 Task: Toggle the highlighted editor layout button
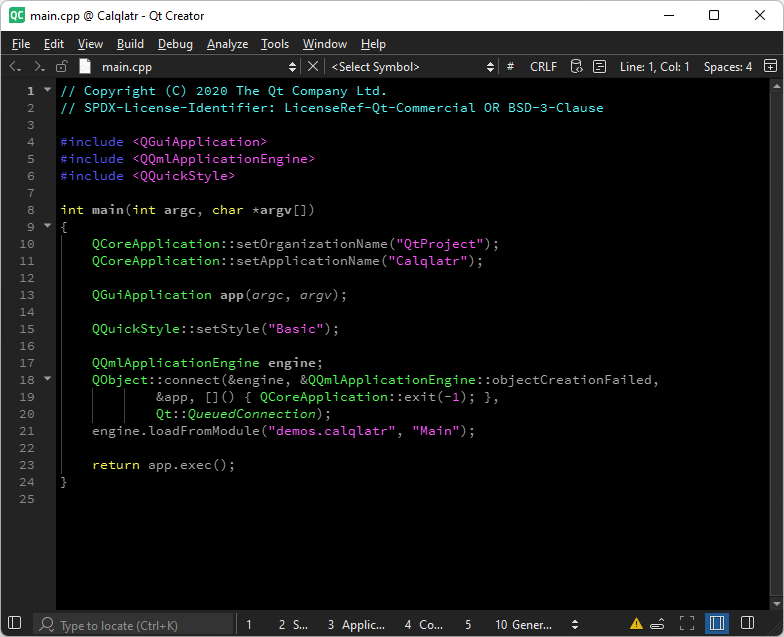(x=716, y=623)
